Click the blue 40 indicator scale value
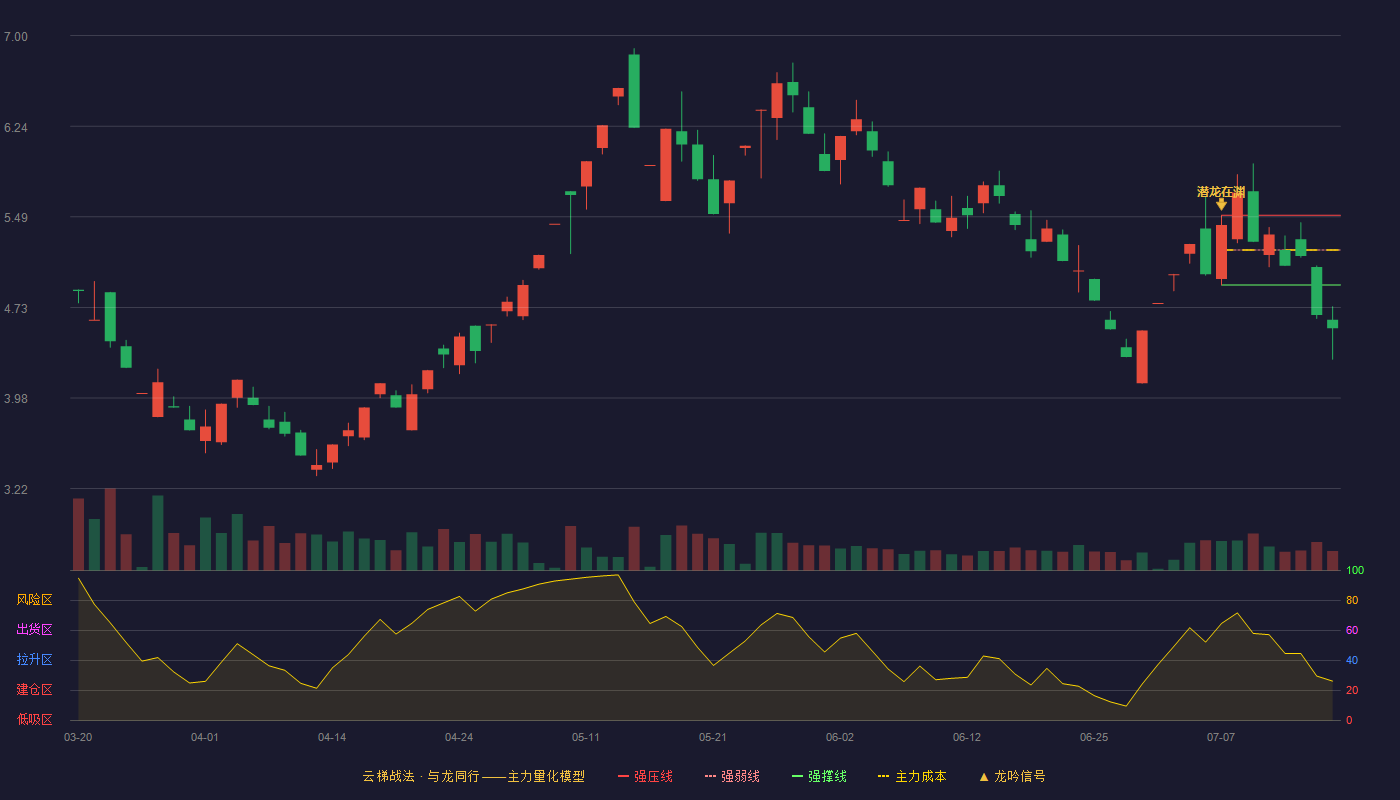Image resolution: width=1400 pixels, height=800 pixels. pyautogui.click(x=1352, y=660)
